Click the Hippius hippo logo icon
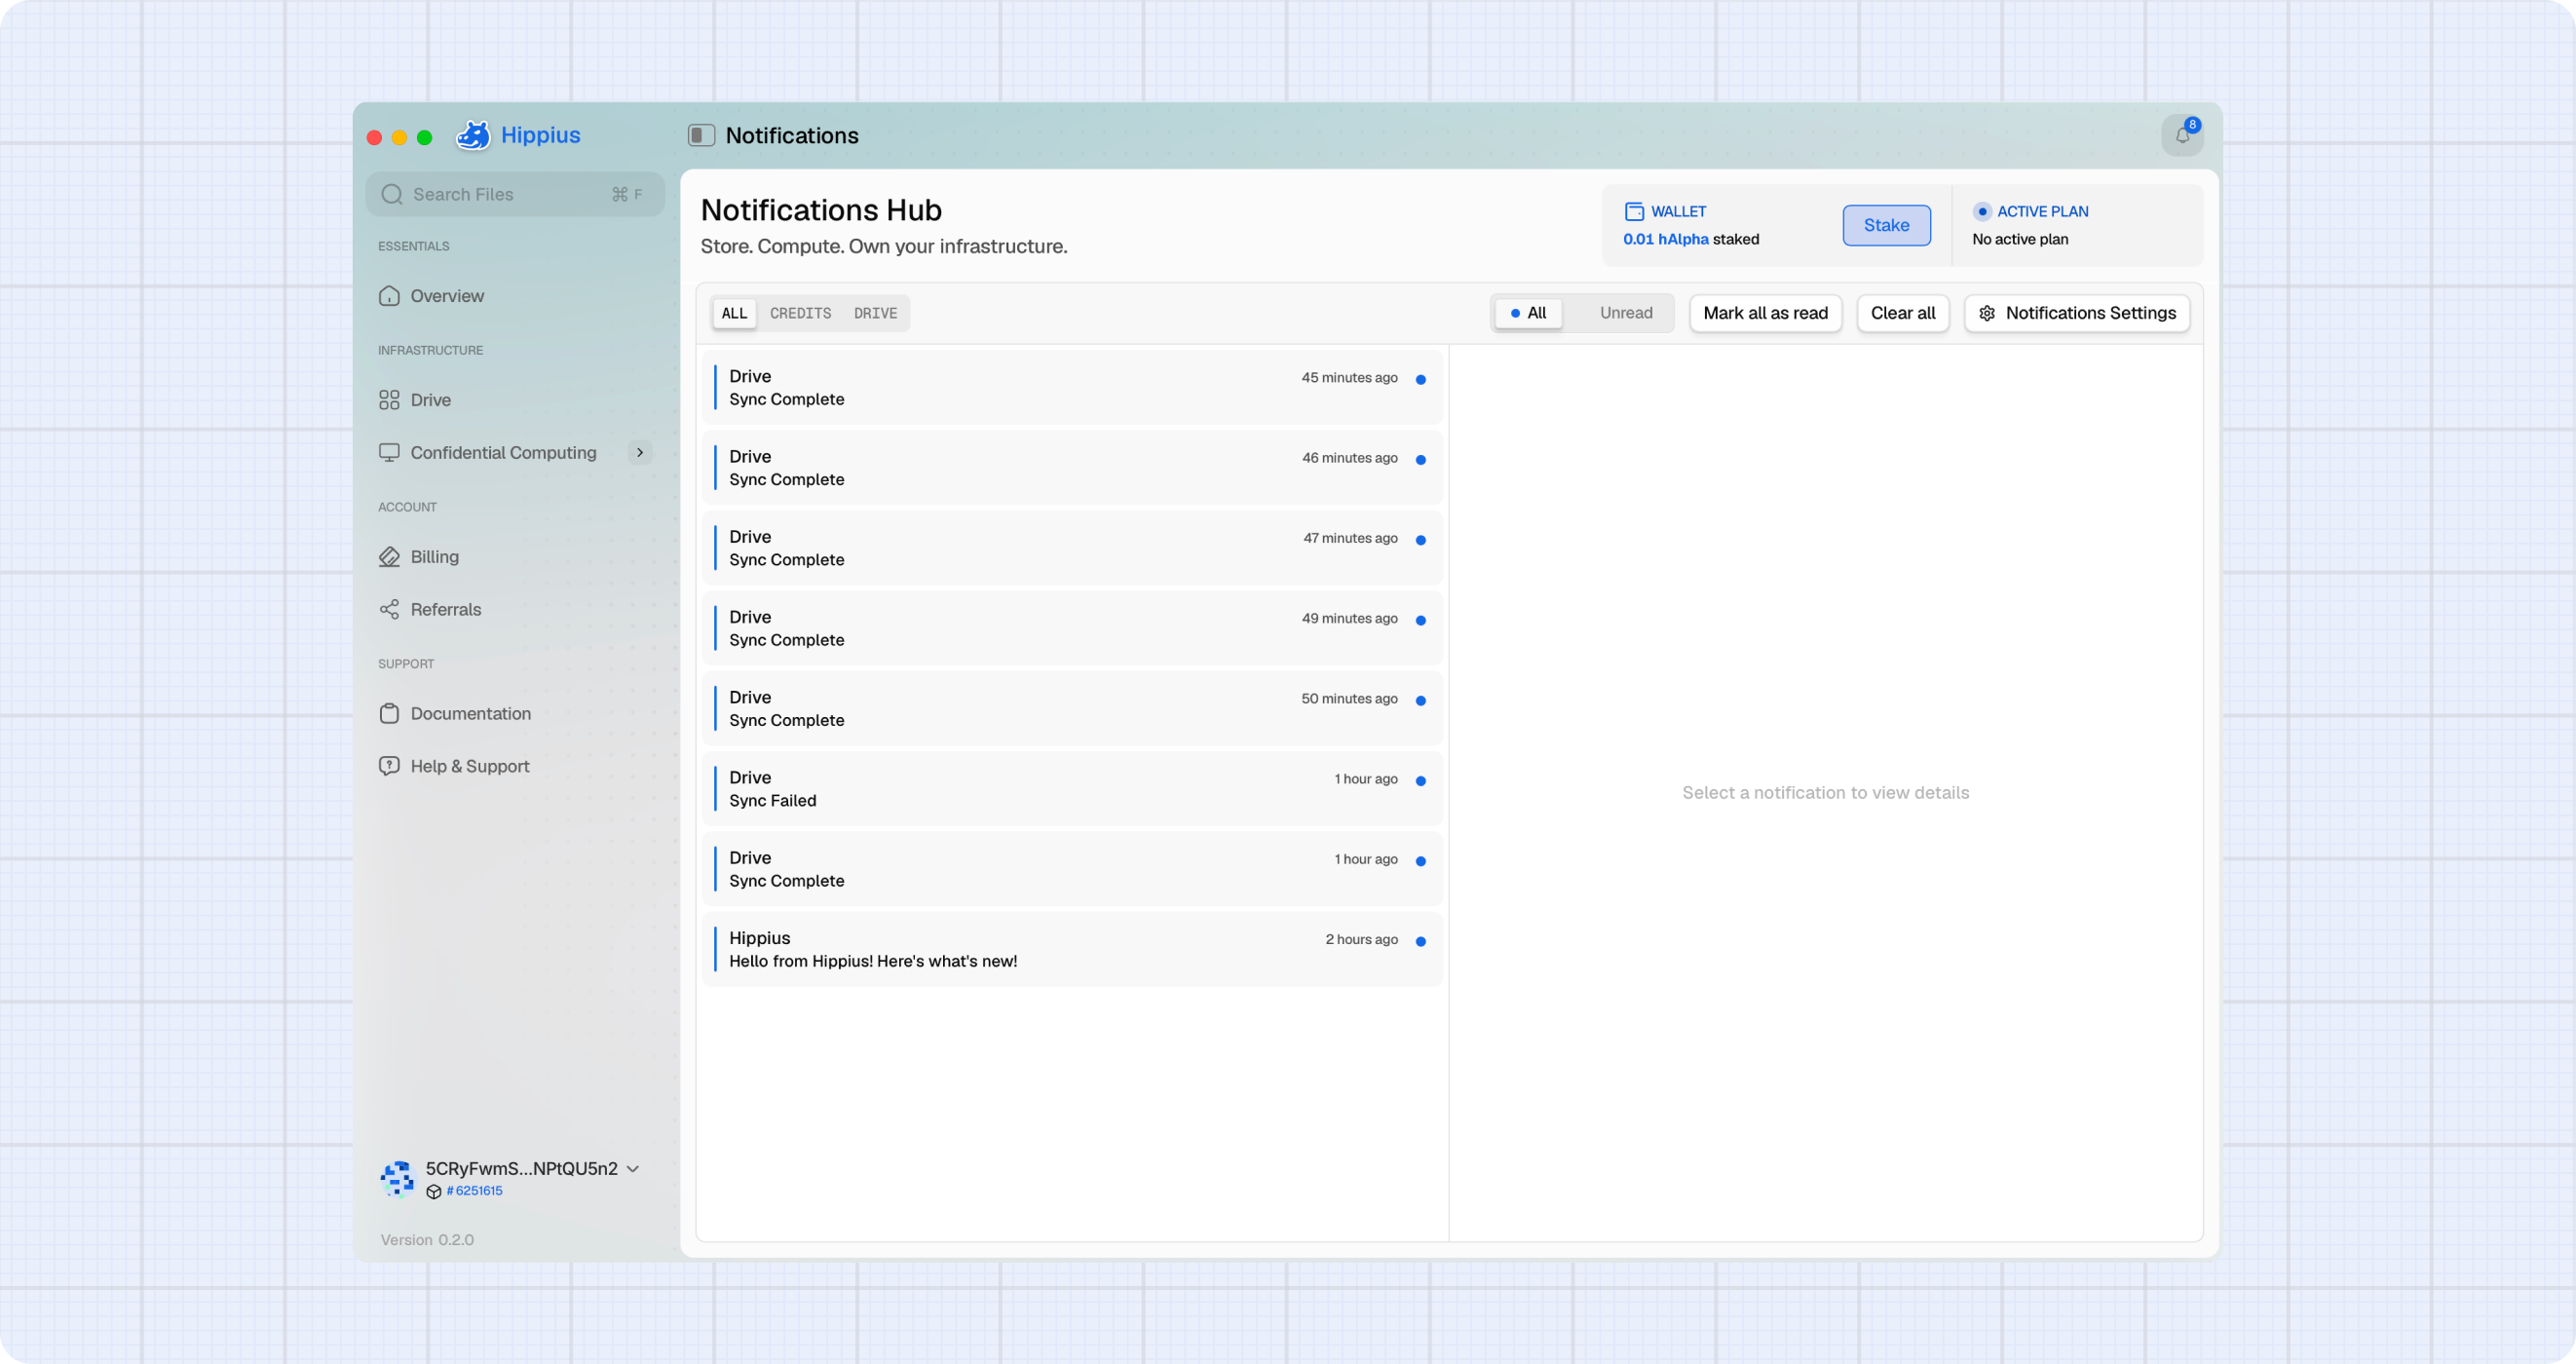Viewport: 2576px width, 1364px height. (x=473, y=135)
